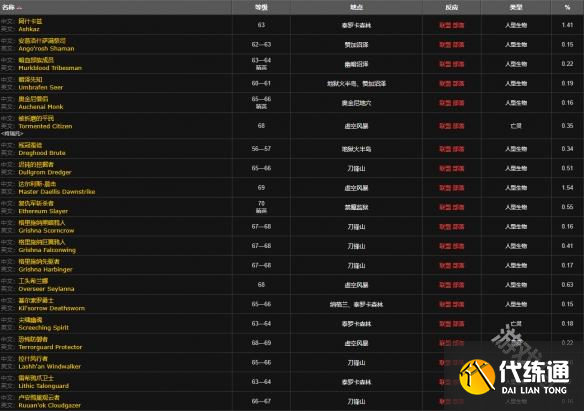This screenshot has width=584, height=411.
Task: Open the Grishna Harbinger NPC link
Action: click(45, 269)
